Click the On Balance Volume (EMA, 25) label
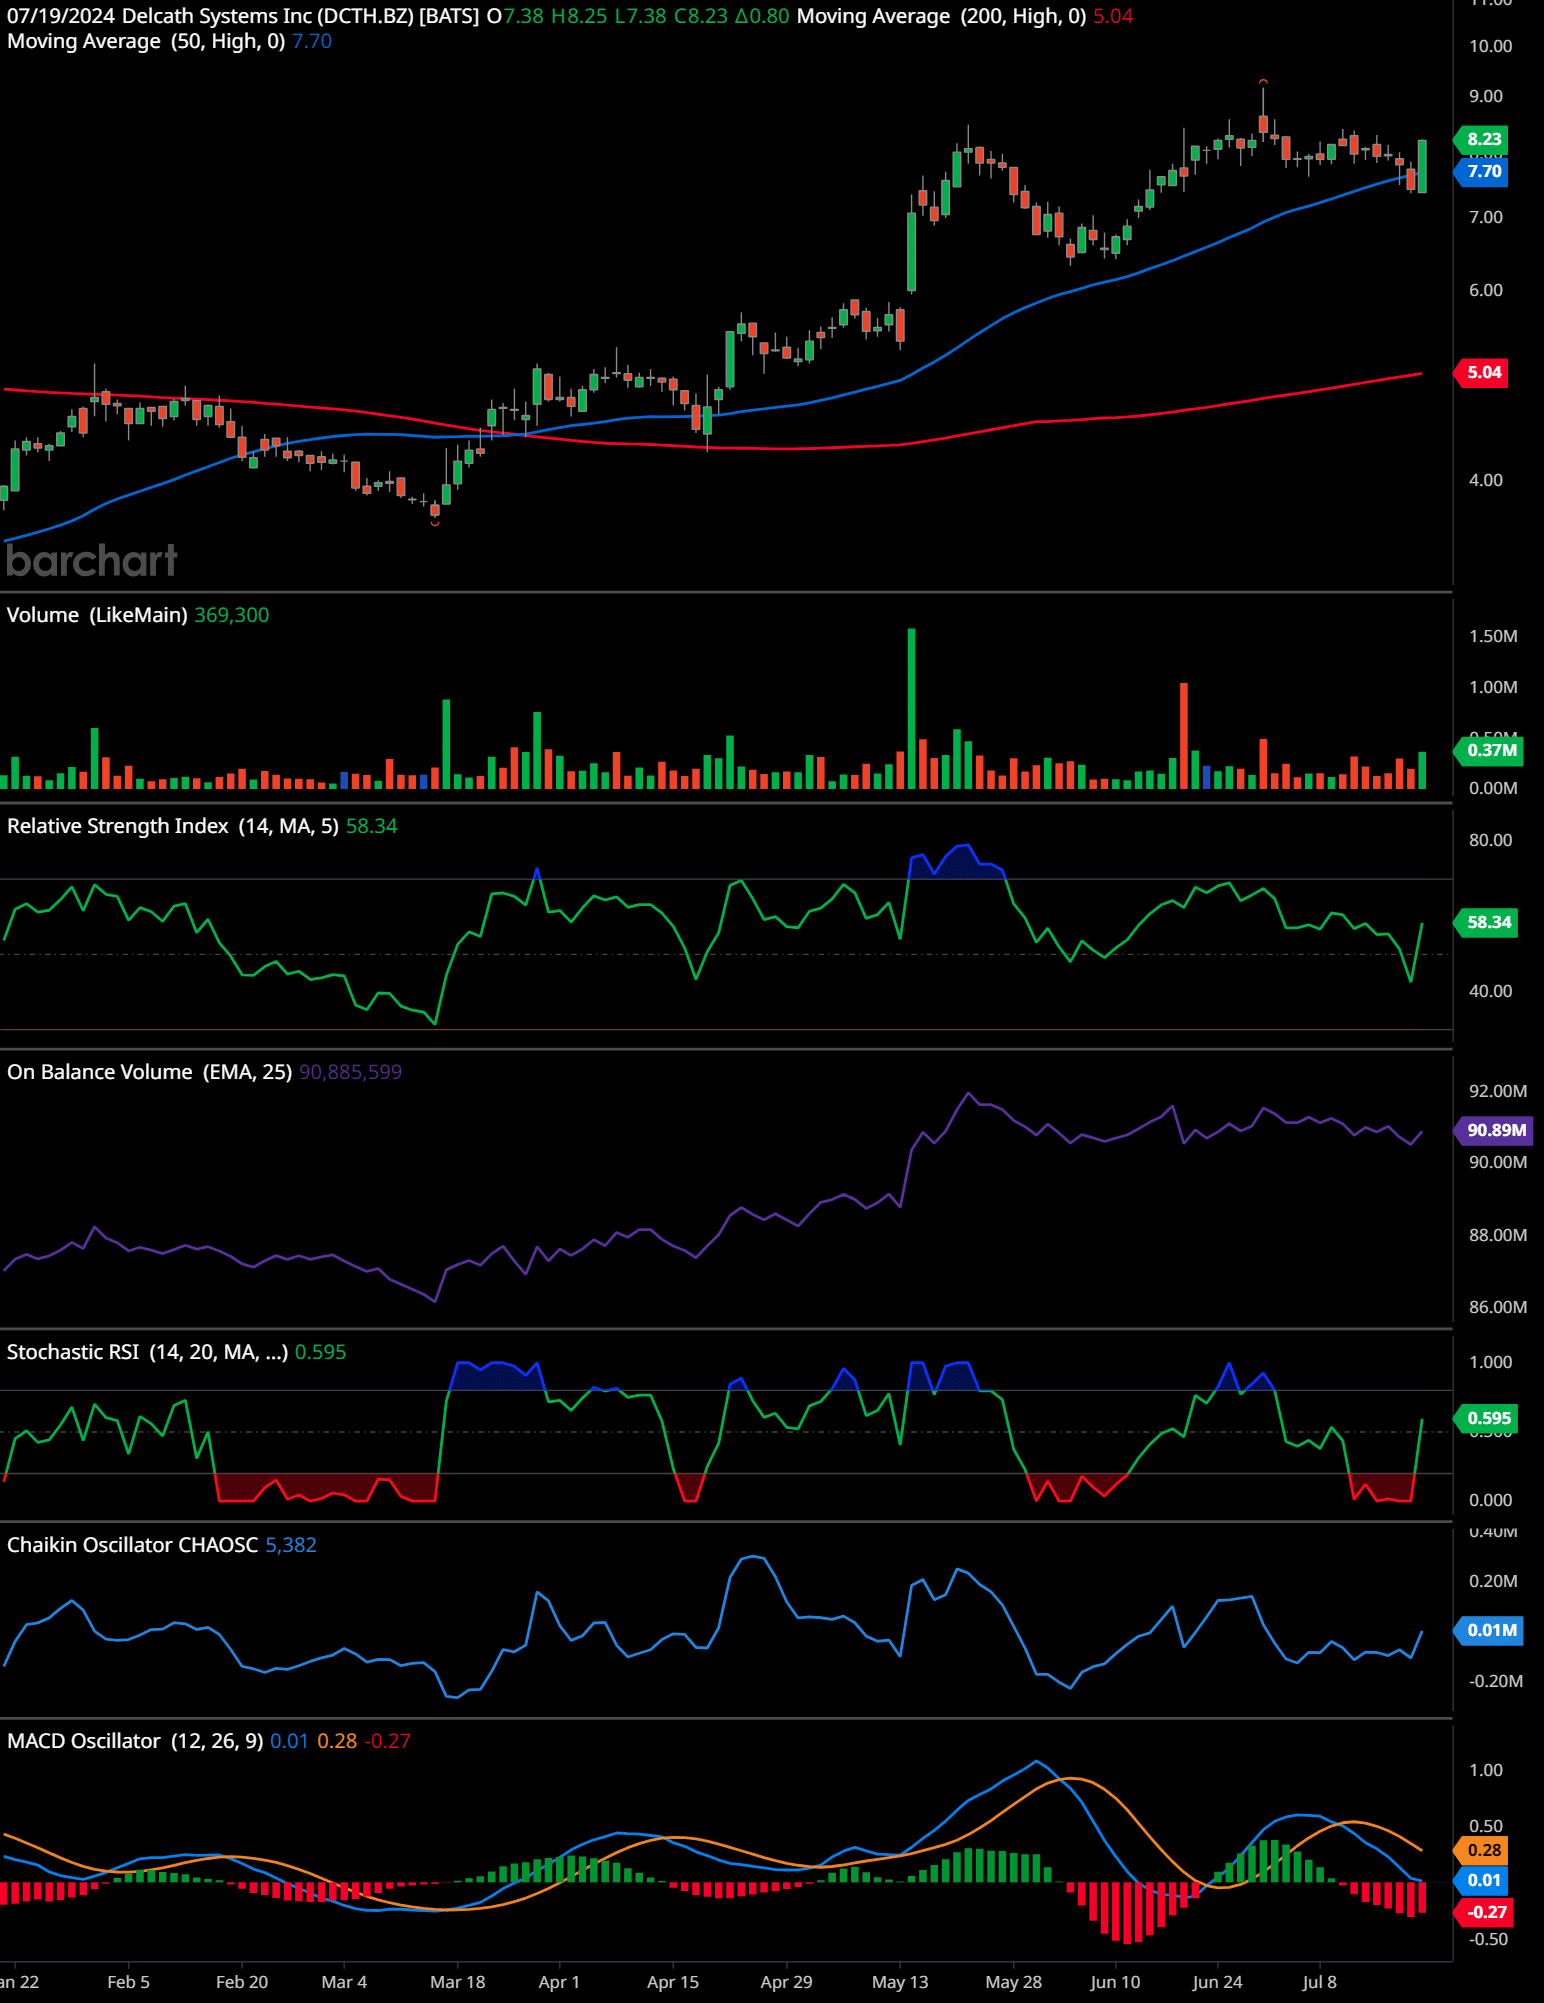The image size is (1544, 2003). coord(150,1072)
